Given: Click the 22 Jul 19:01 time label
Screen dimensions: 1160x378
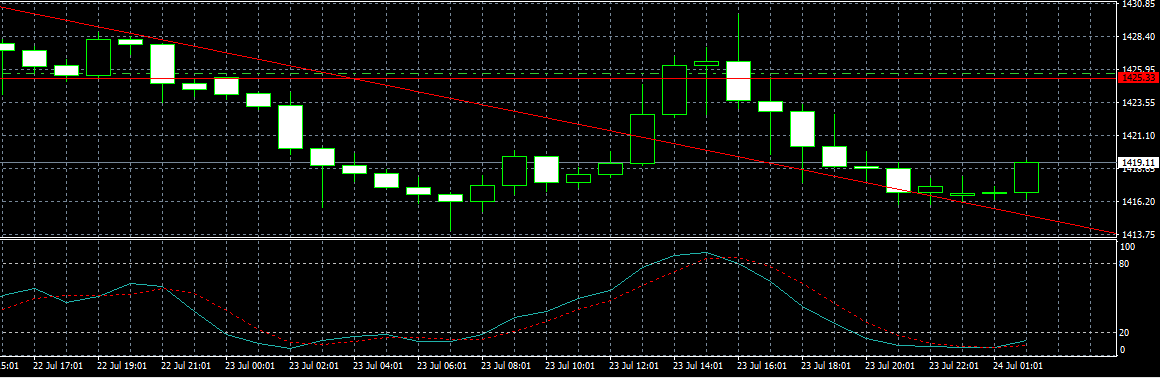Looking at the screenshot, I should point(123,365).
